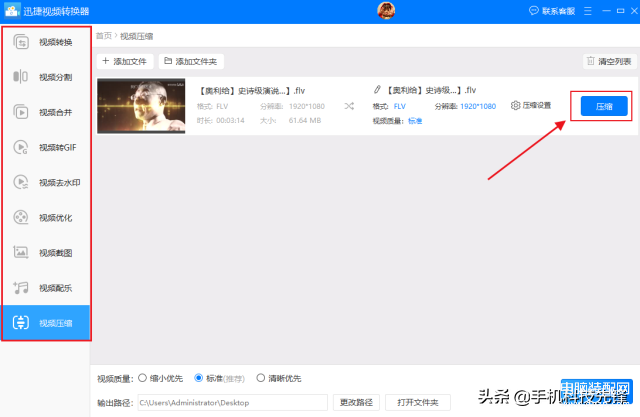The height and width of the screenshot is (417, 640).
Task: Click the user avatar in title bar
Action: click(386, 11)
